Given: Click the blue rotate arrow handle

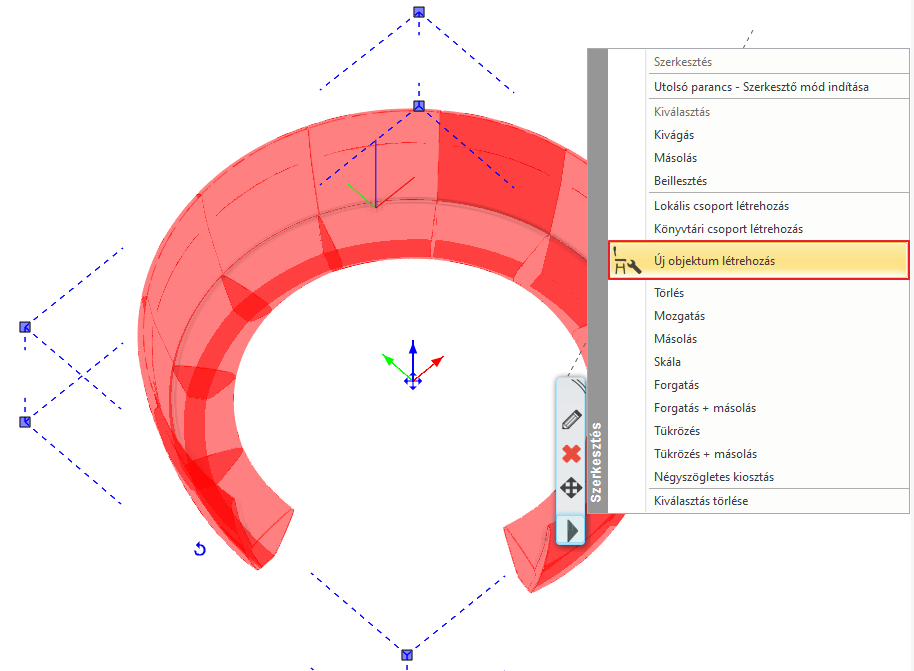Looking at the screenshot, I should point(200,549).
